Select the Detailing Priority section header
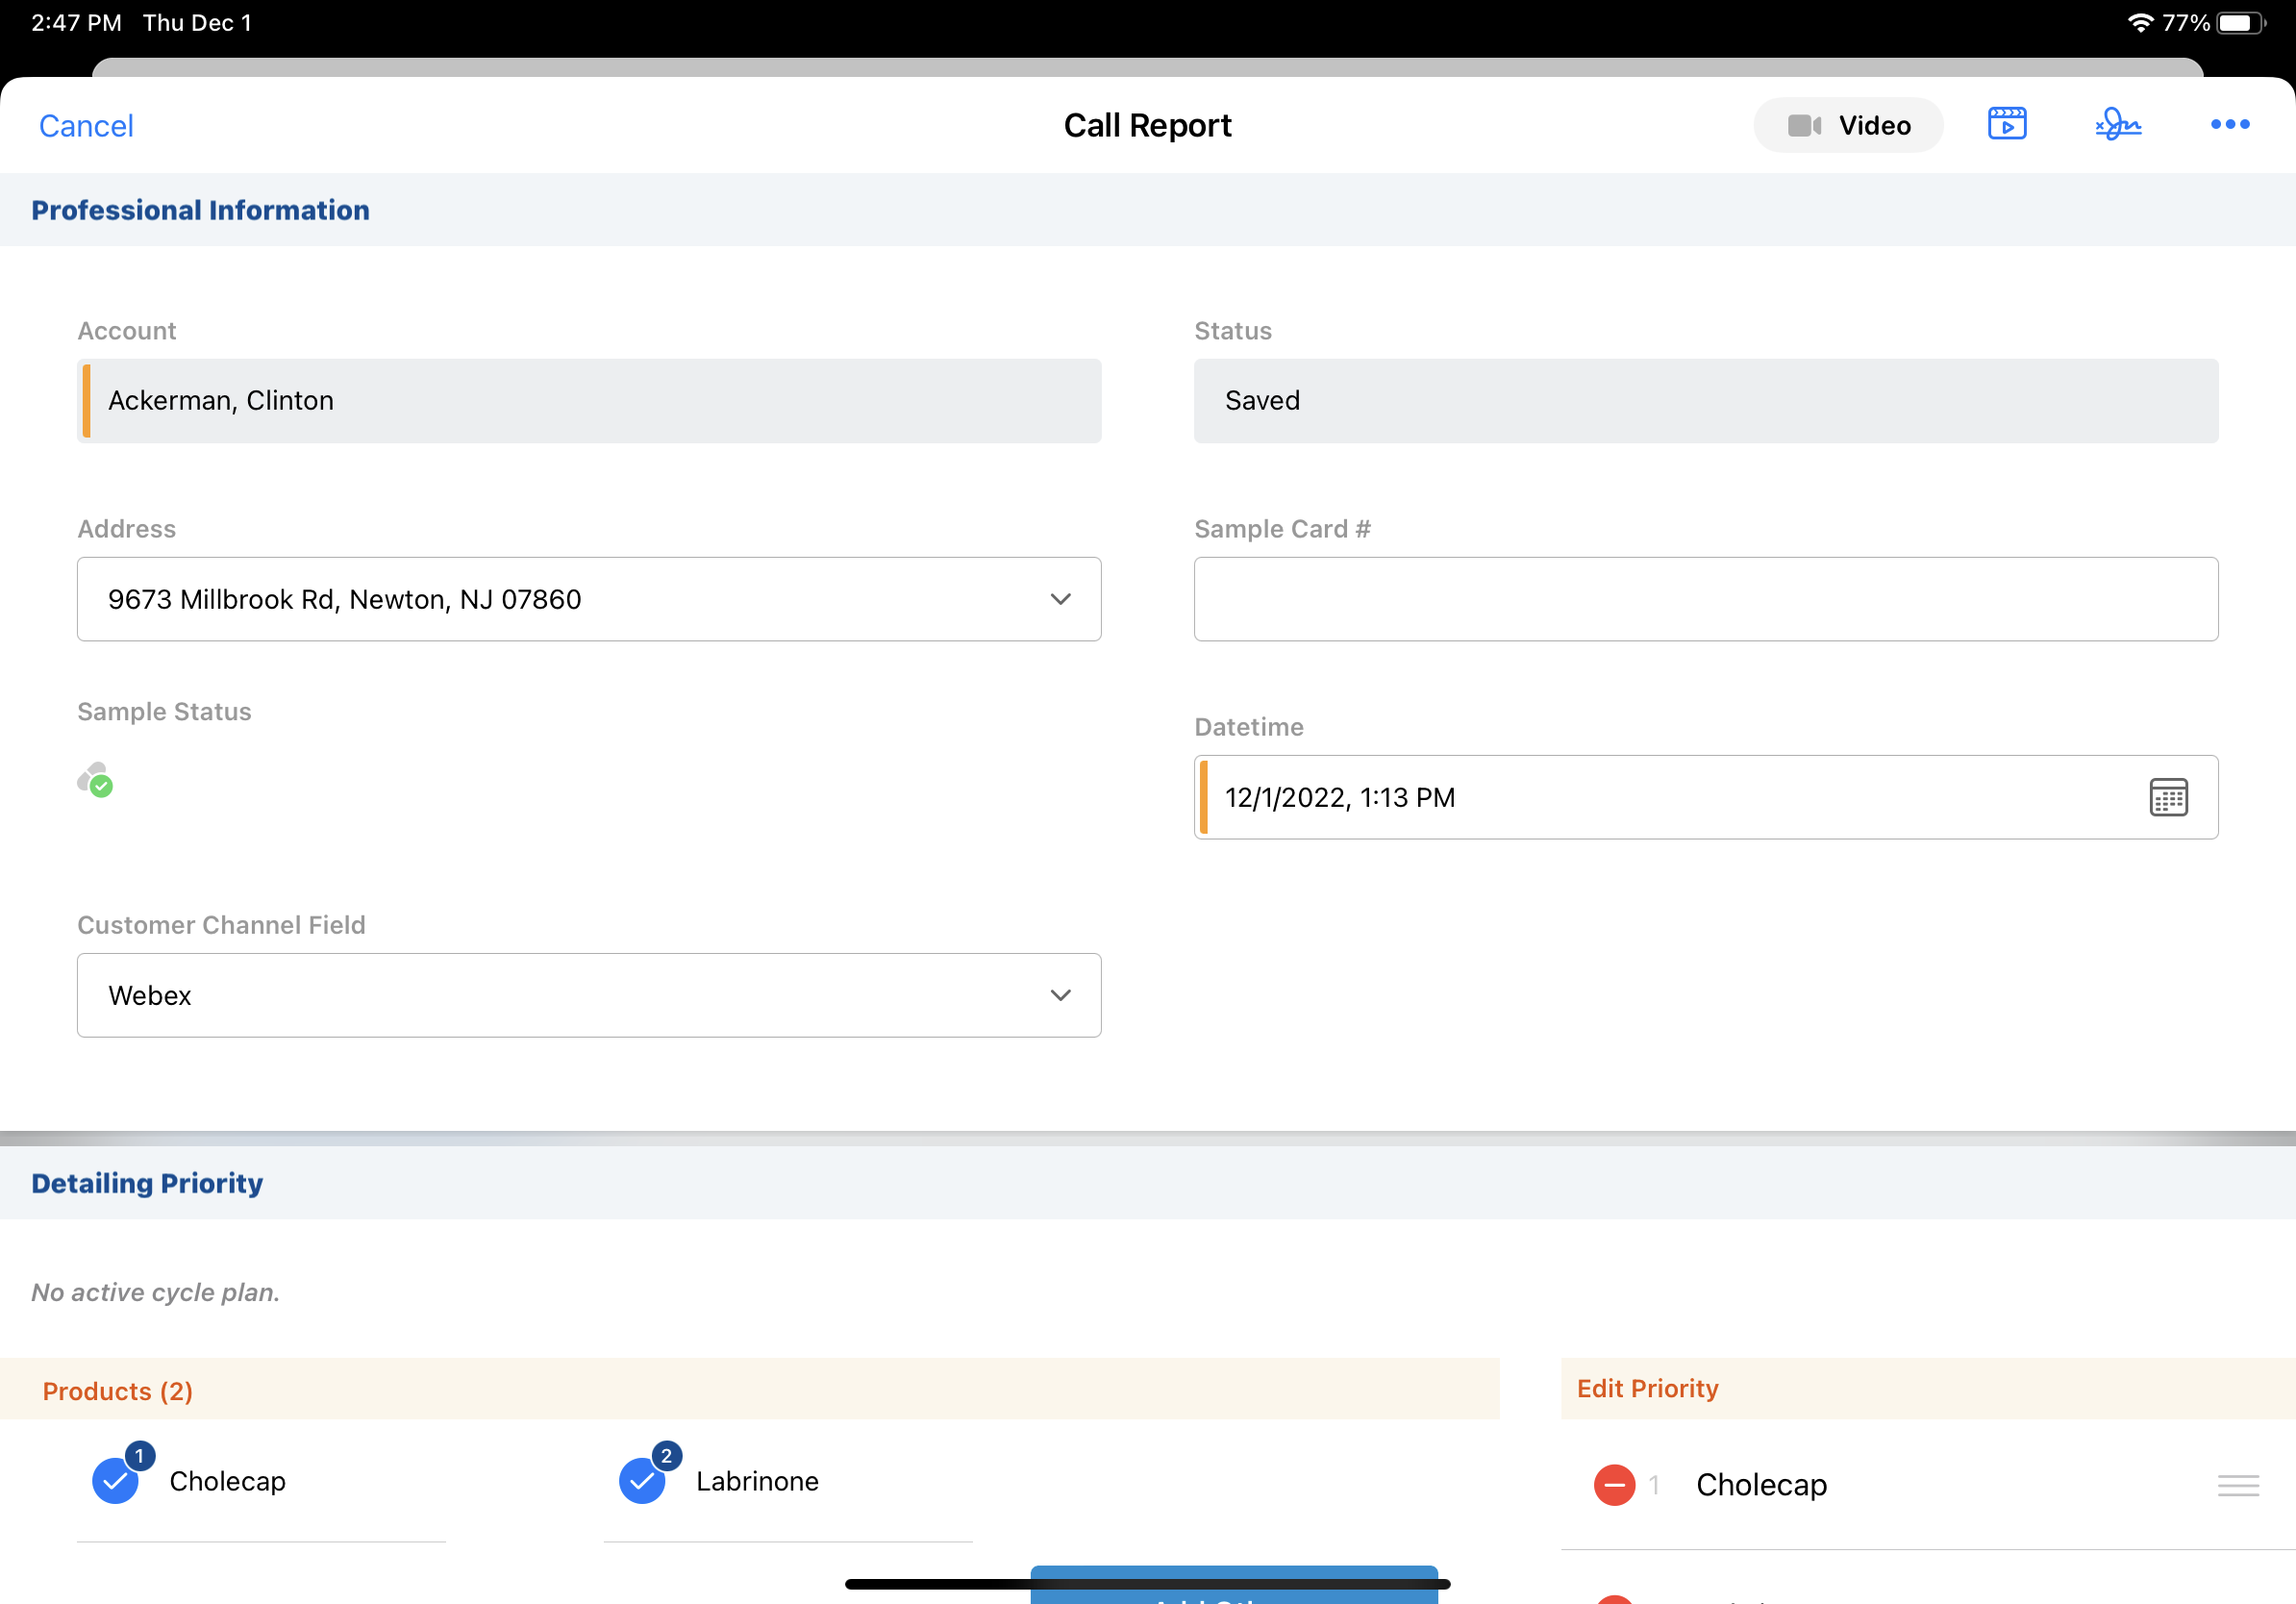The width and height of the screenshot is (2296, 1604). [147, 1183]
